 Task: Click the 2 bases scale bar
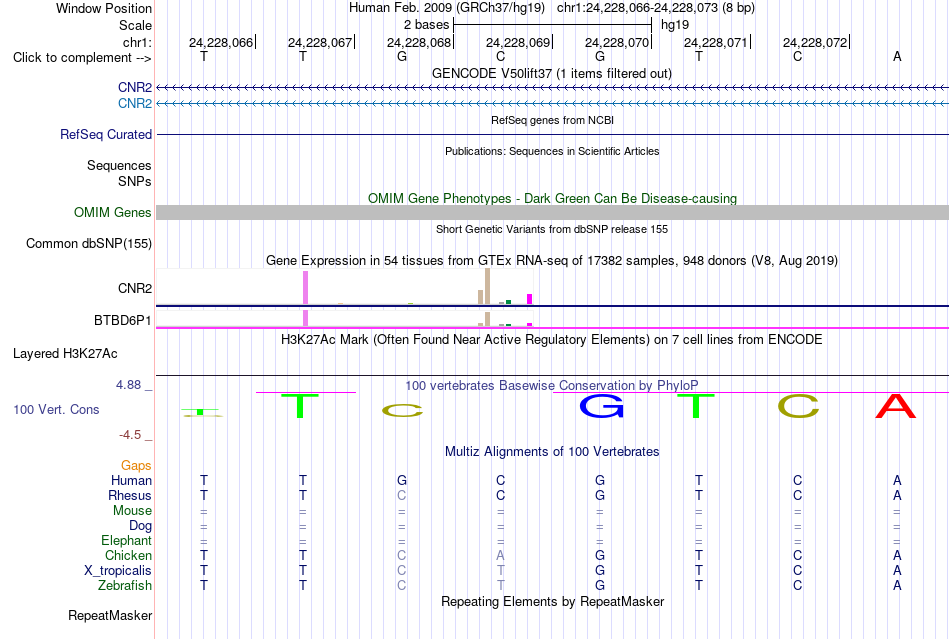click(552, 25)
